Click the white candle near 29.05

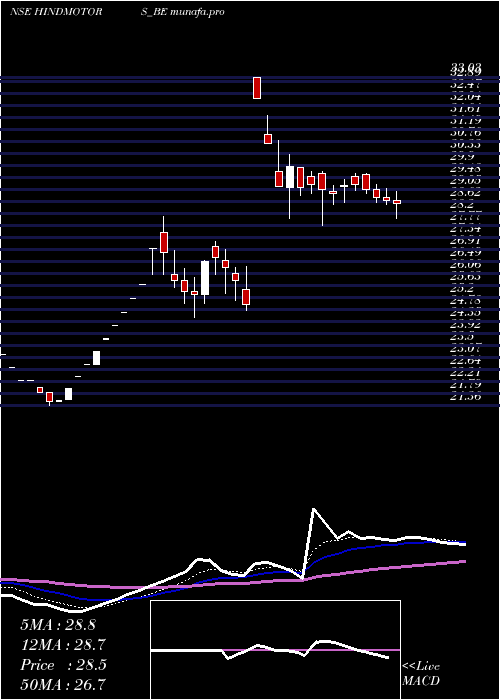coord(290,177)
